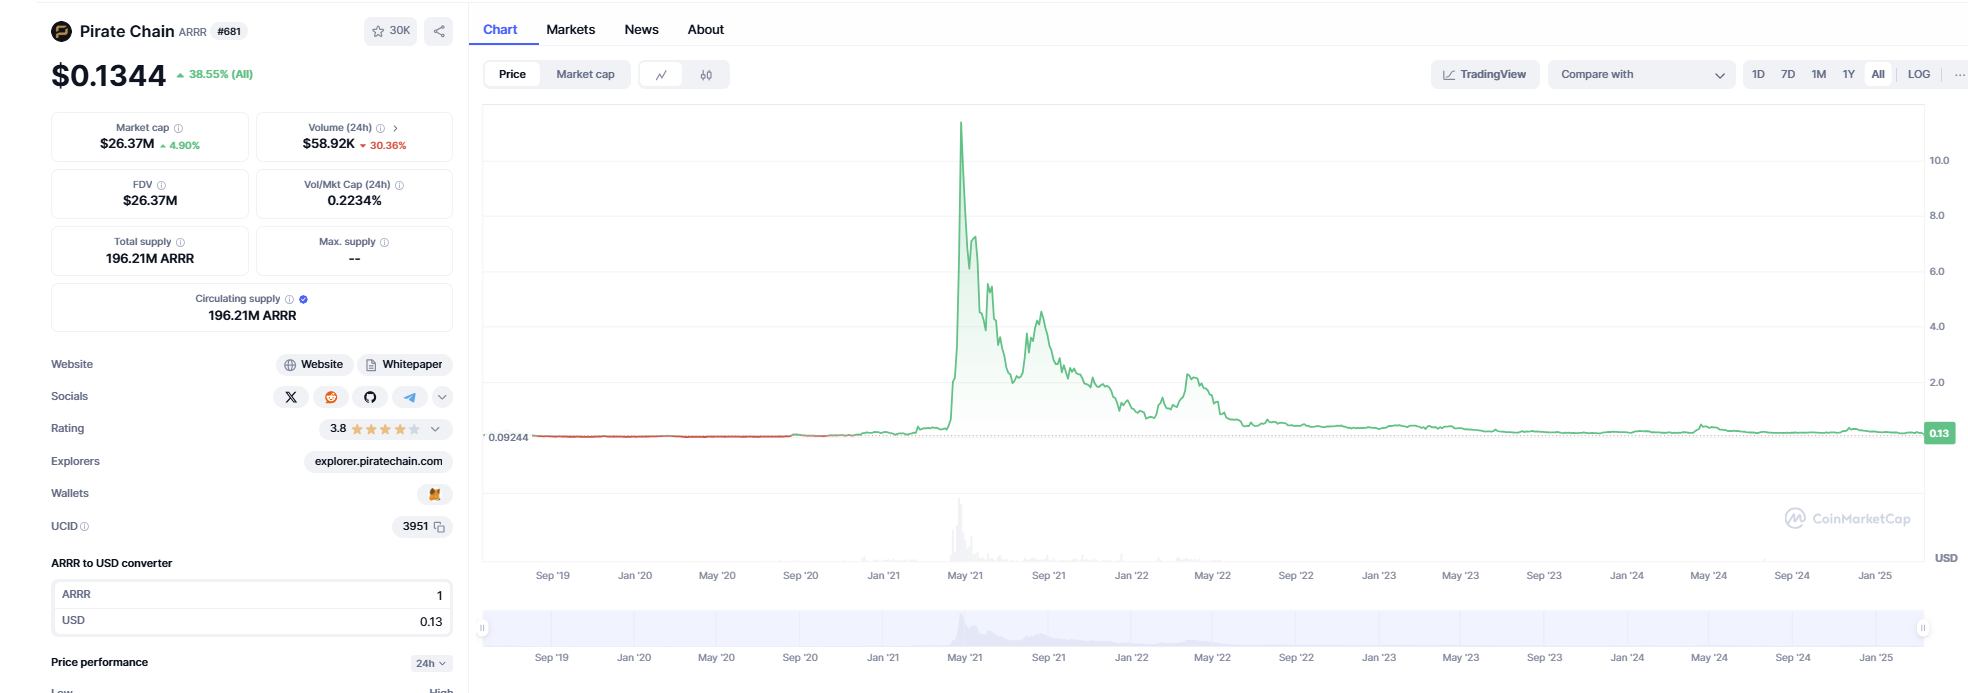1968x693 pixels.
Task: Toggle LOG scale on chart
Action: [x=1919, y=75]
